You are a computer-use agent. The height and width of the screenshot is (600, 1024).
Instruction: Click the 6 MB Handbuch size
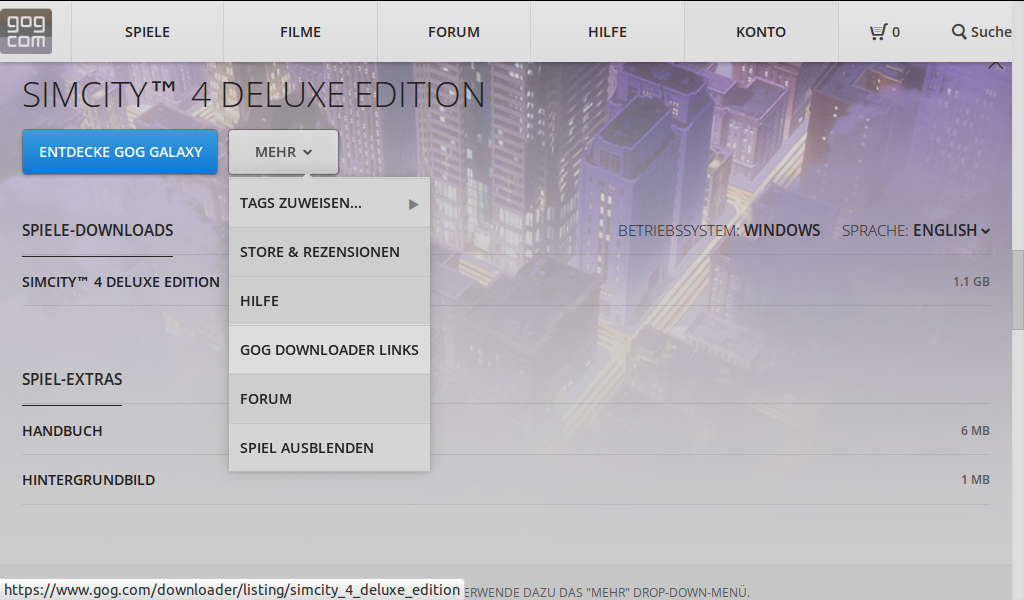[x=975, y=430]
